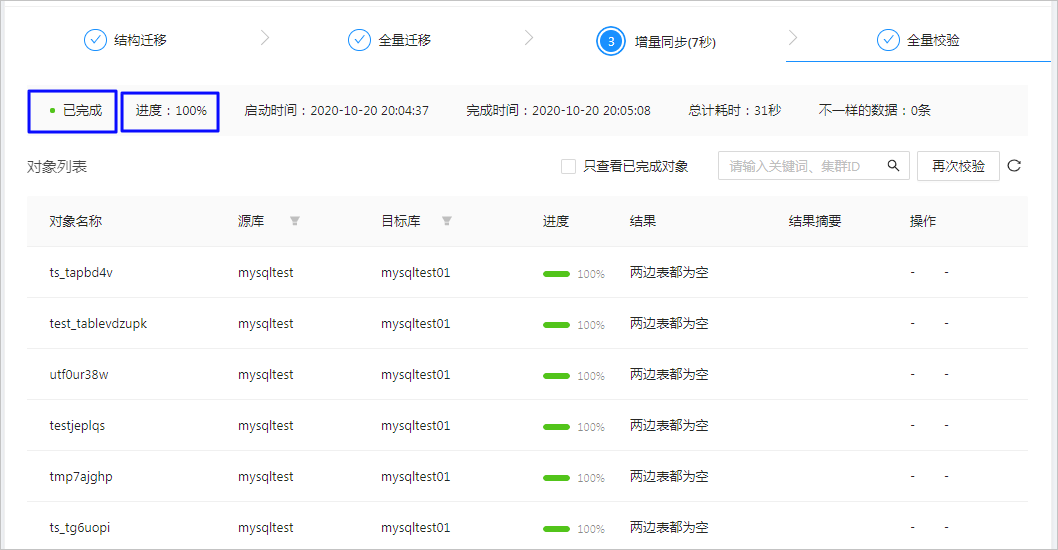1058x550 pixels.
Task: Click the progress bar for utf0ur38w
Action: (x=557, y=376)
